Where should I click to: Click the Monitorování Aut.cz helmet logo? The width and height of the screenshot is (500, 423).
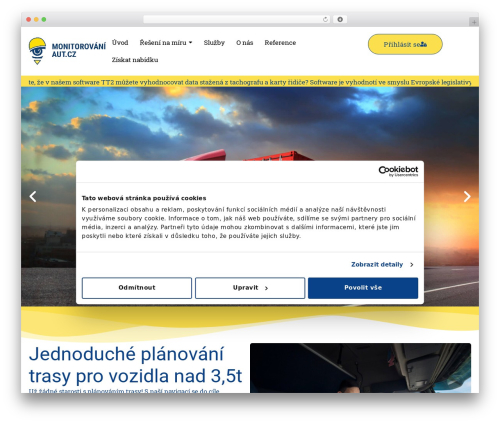pyautogui.click(x=67, y=51)
